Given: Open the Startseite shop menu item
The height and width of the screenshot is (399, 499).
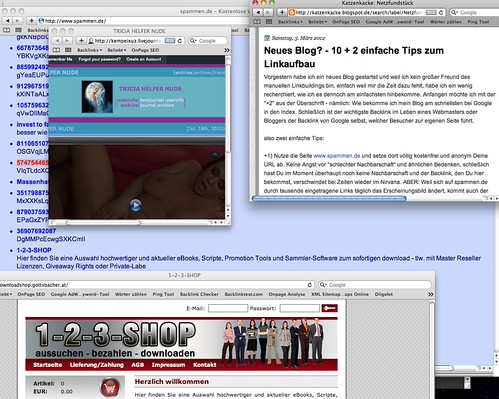Looking at the screenshot, I should click(x=48, y=365).
